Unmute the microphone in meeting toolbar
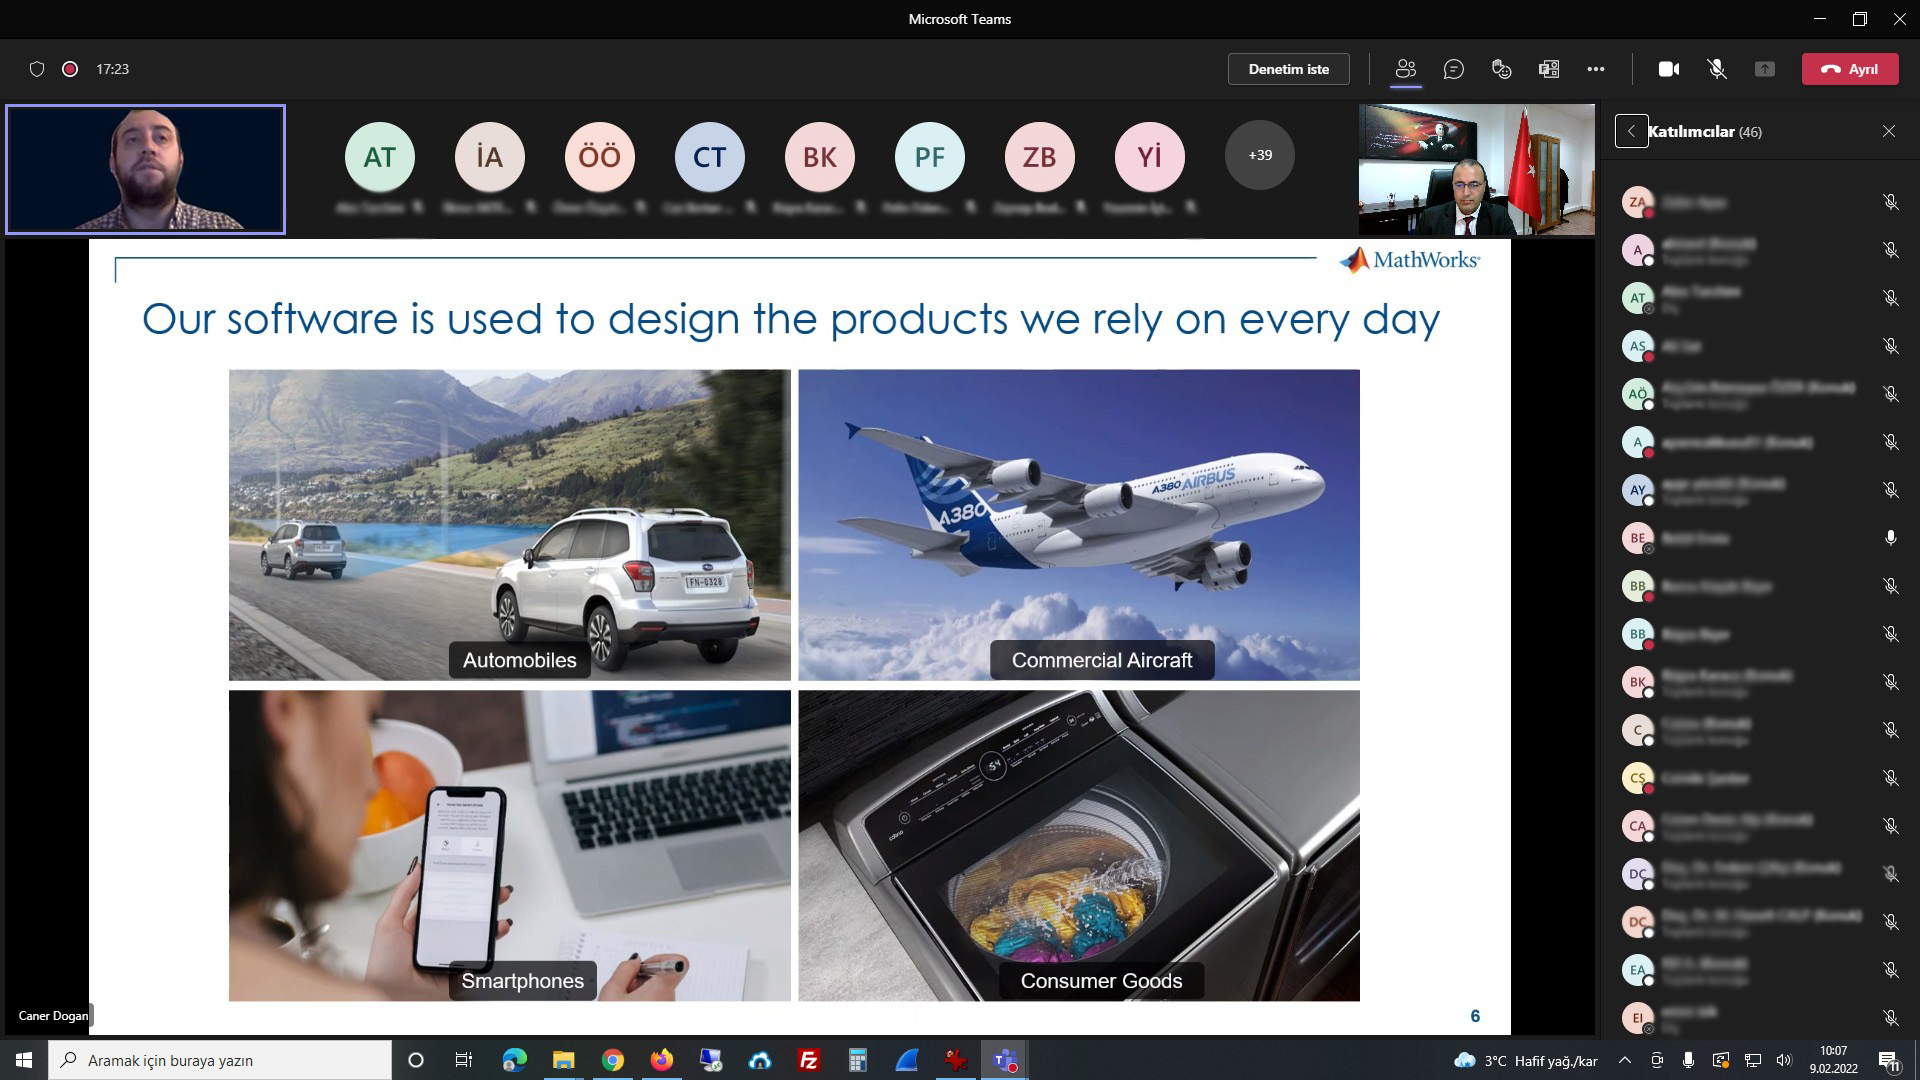 [1717, 69]
